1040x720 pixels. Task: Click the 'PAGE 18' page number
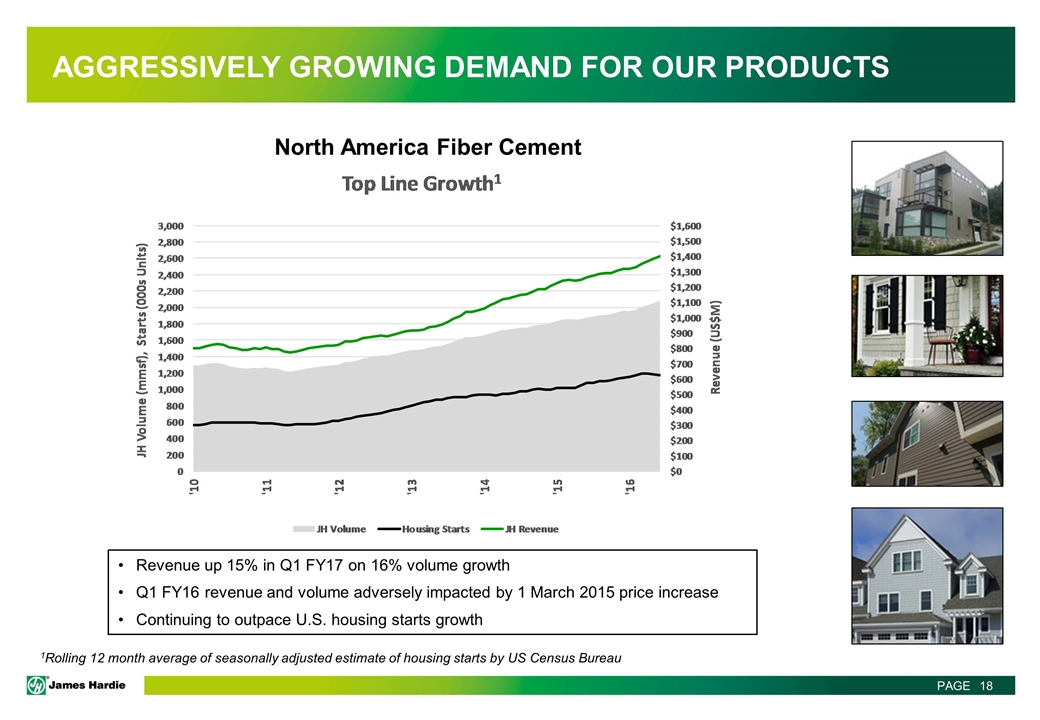(965, 686)
